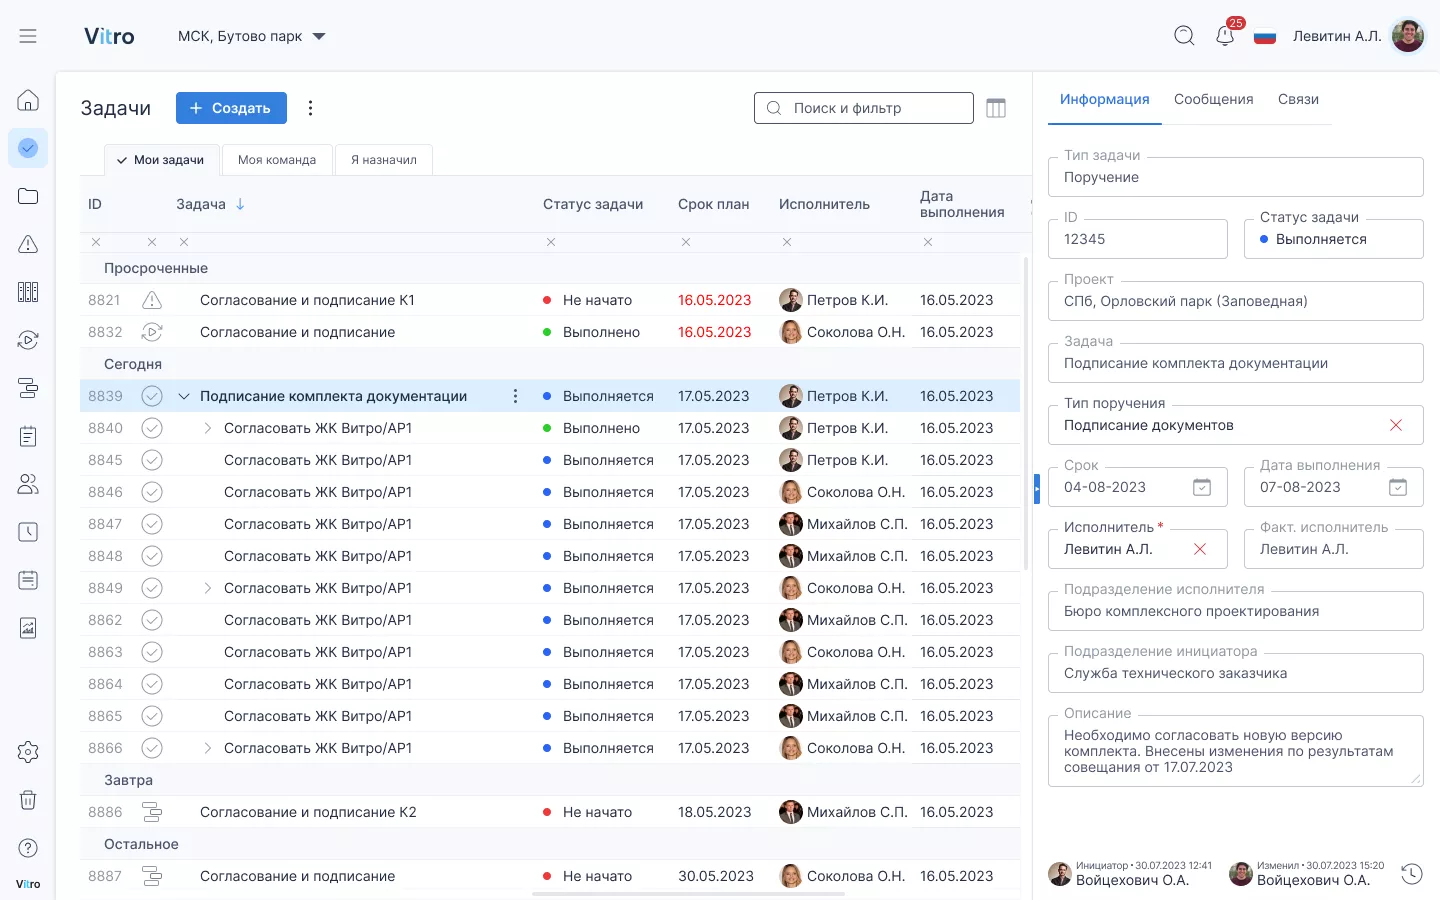The image size is (1440, 900).
Task: Expand subtasks of task 8849
Action: point(207,588)
